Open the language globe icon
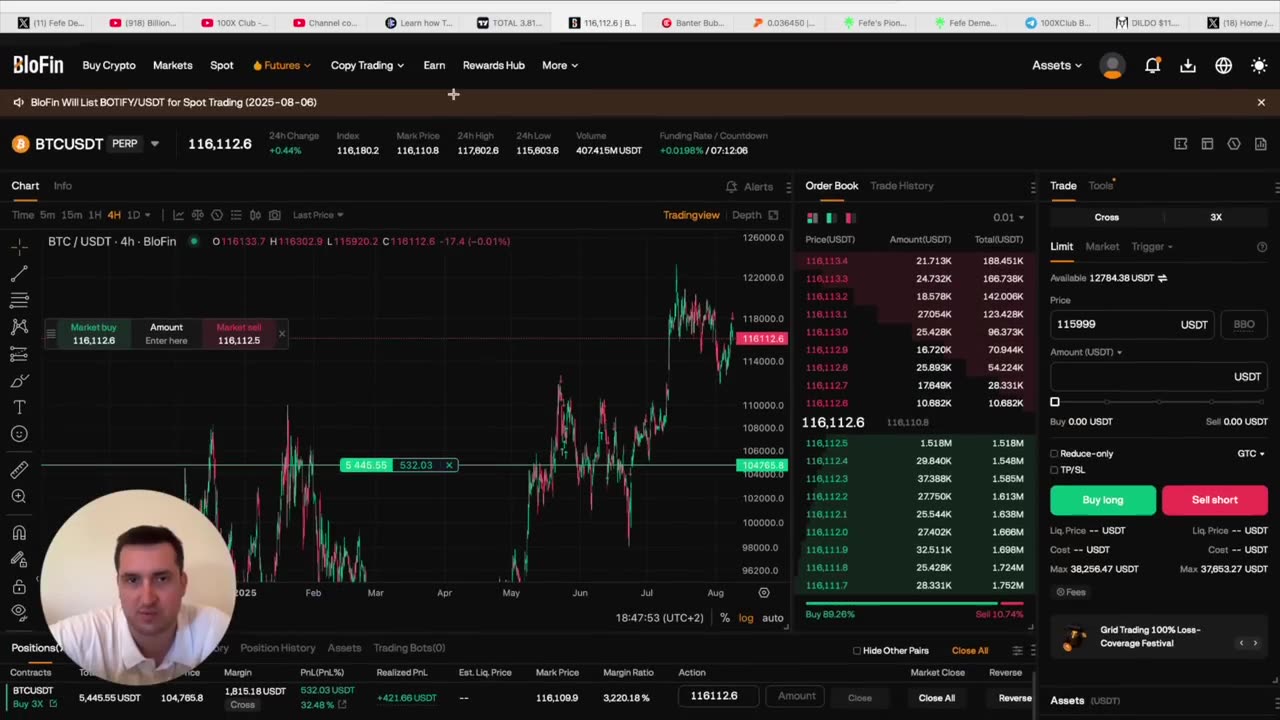 click(1223, 65)
